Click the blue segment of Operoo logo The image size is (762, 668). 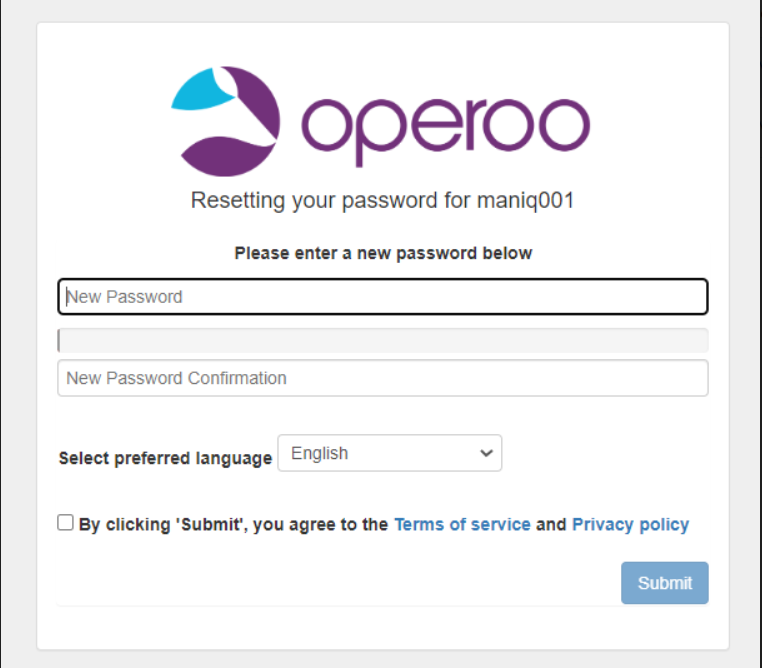pos(194,93)
